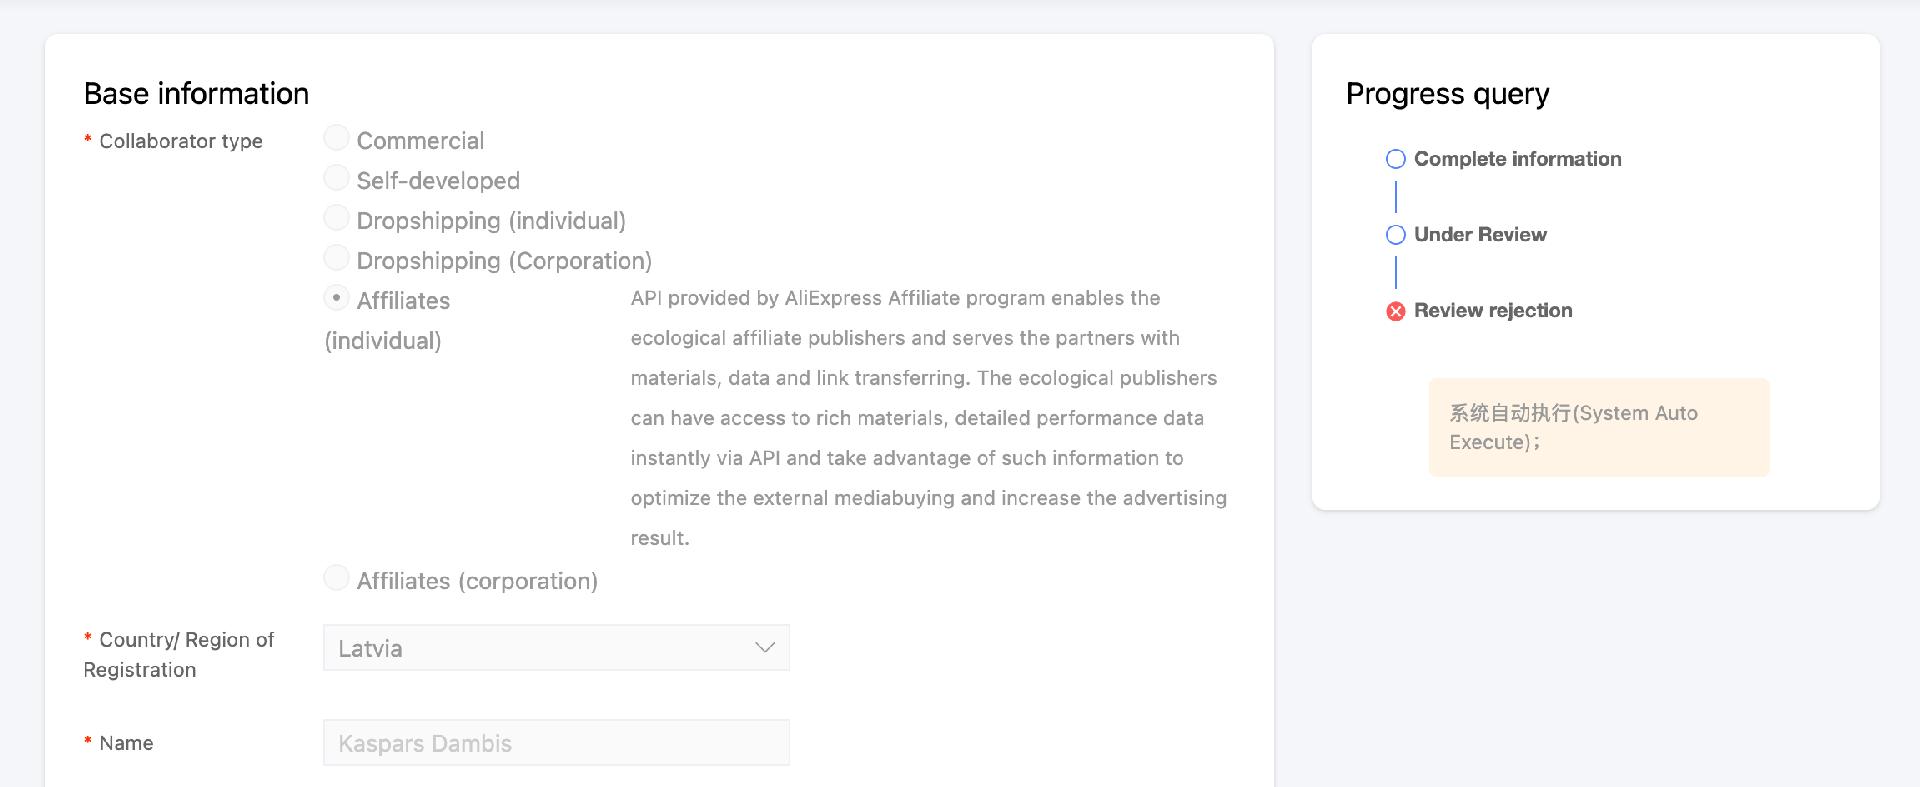This screenshot has width=1920, height=787.
Task: Click the Collaborator type field label
Action: (x=180, y=141)
